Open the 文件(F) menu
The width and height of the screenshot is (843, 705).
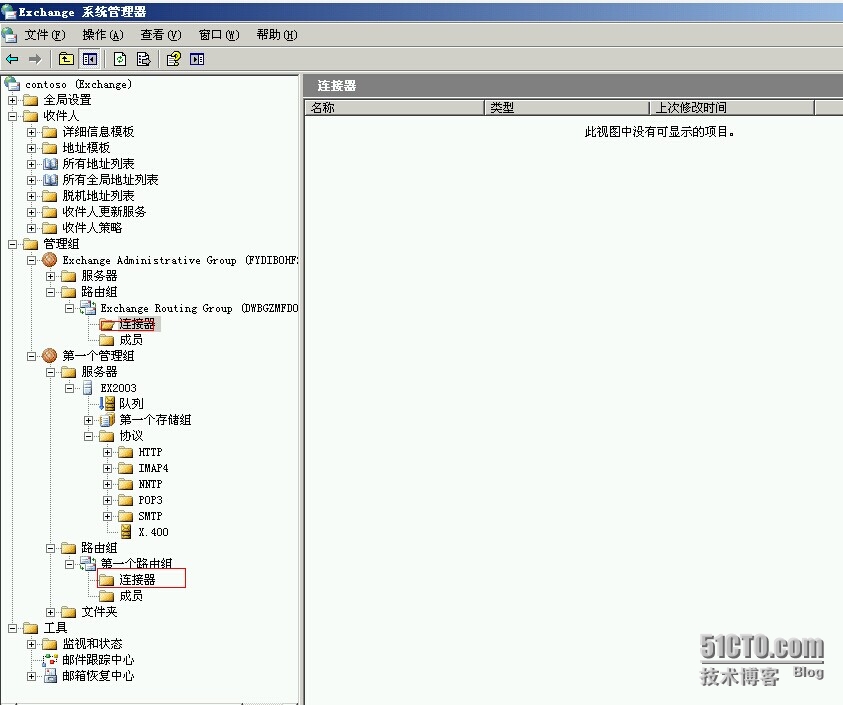pyautogui.click(x=45, y=35)
